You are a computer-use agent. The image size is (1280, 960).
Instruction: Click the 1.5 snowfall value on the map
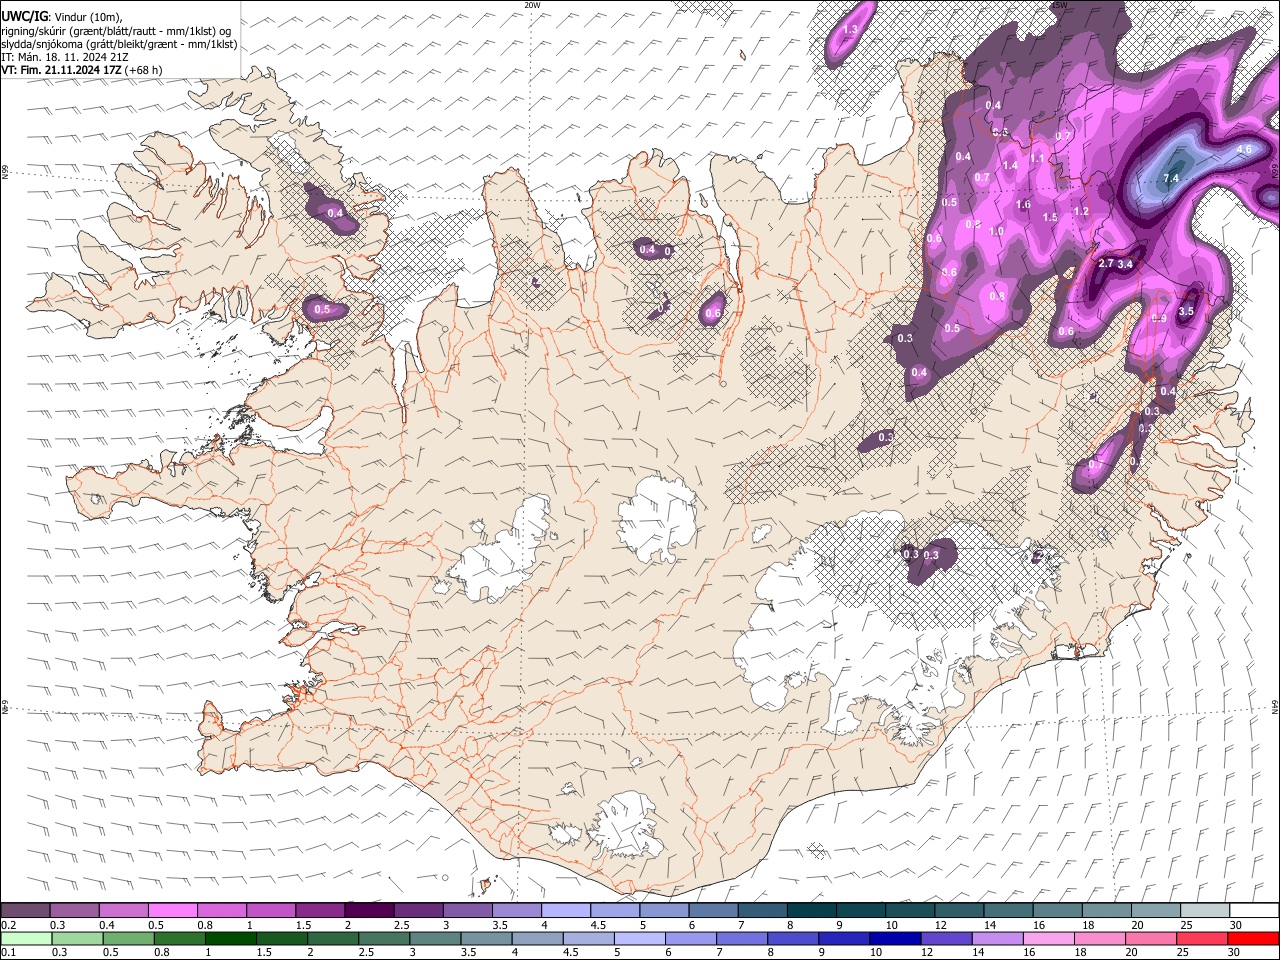coord(1050,217)
